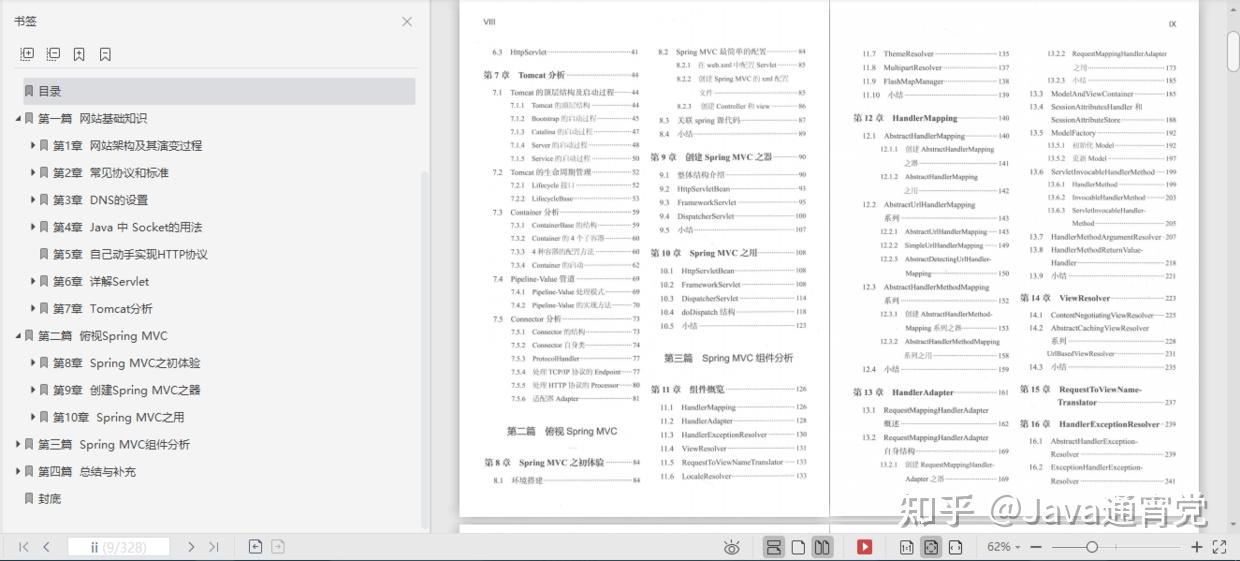Collapse all bookmarks in the 书签 panel
This screenshot has height=561, width=1240.
click(x=53, y=54)
